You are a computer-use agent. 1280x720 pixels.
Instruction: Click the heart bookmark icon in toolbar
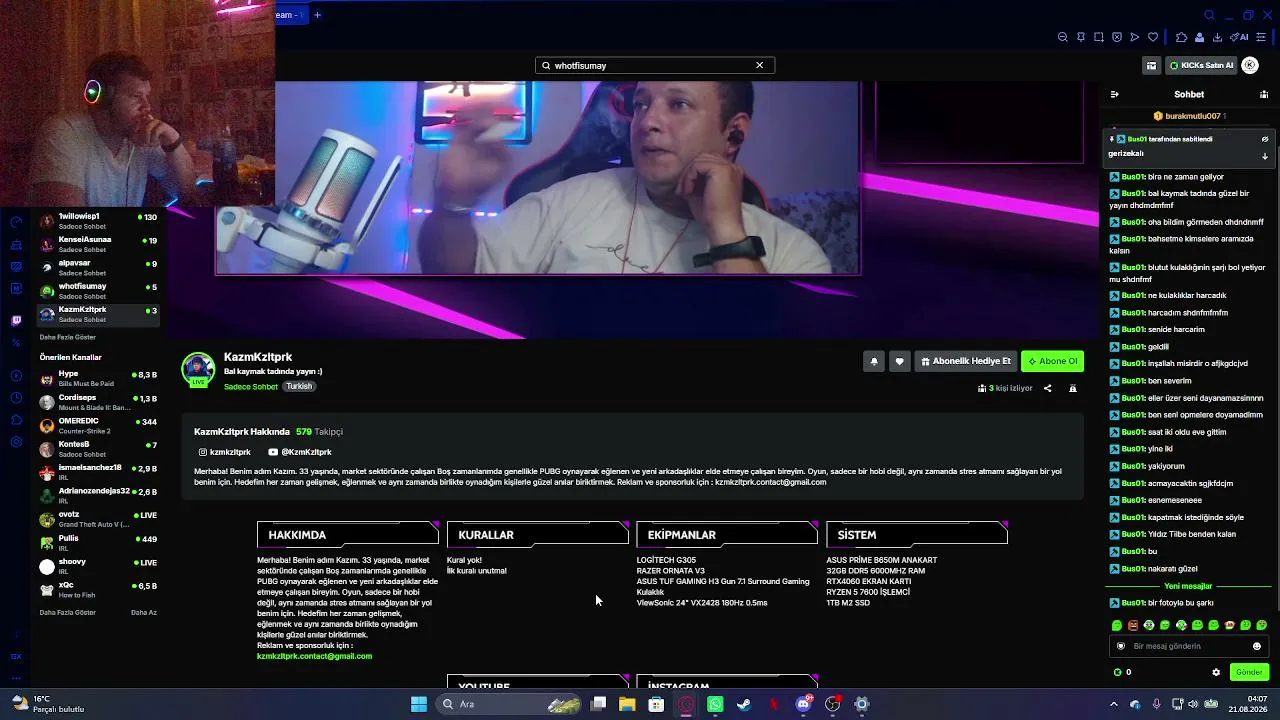[1153, 37]
